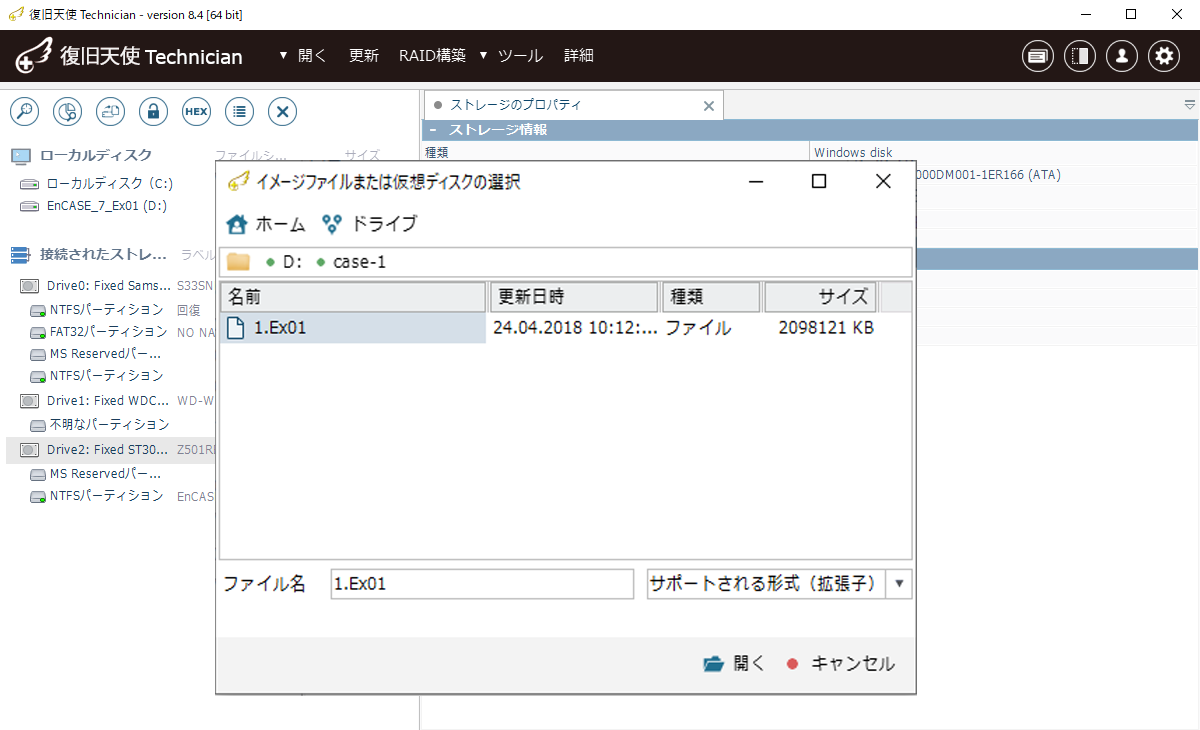Close the ストレージのプロパティ tab
The height and width of the screenshot is (730, 1200).
[x=709, y=106]
